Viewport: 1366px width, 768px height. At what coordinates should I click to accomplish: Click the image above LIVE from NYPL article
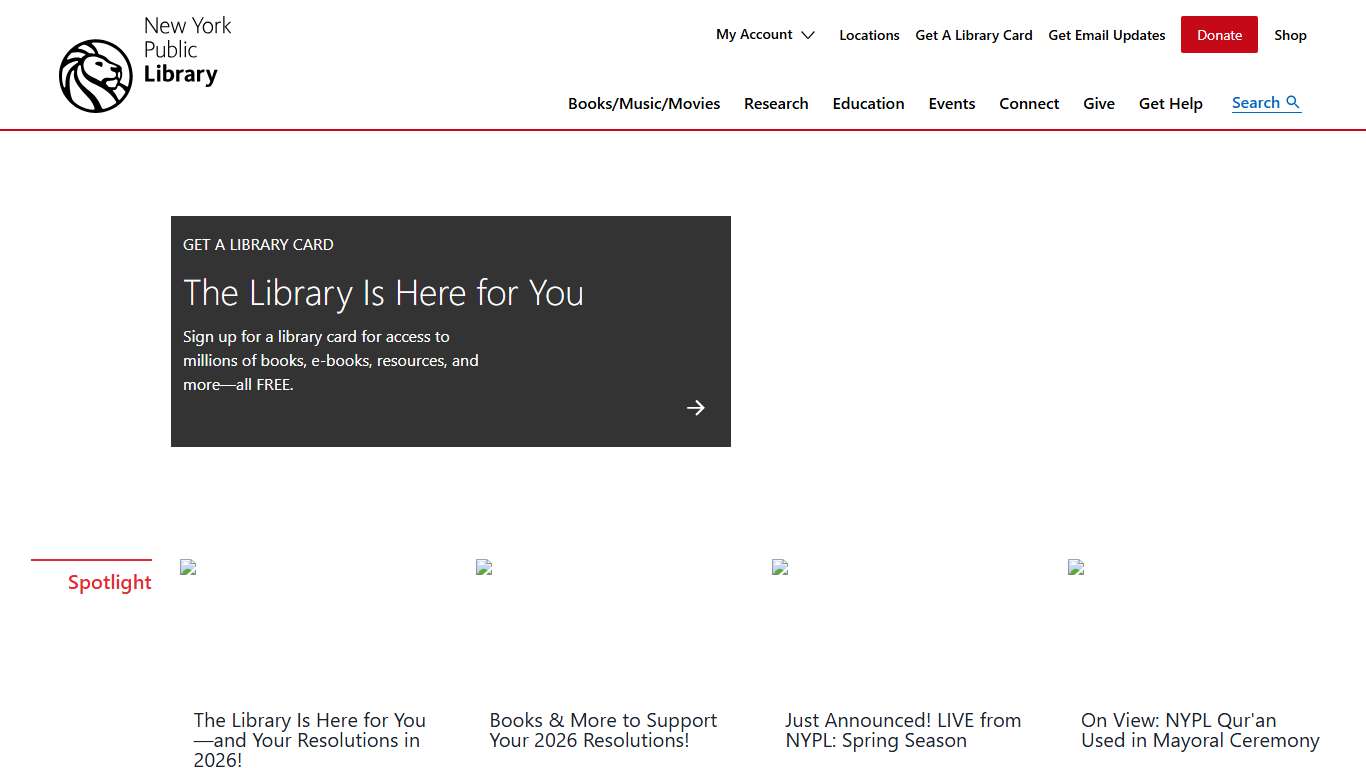pos(780,567)
